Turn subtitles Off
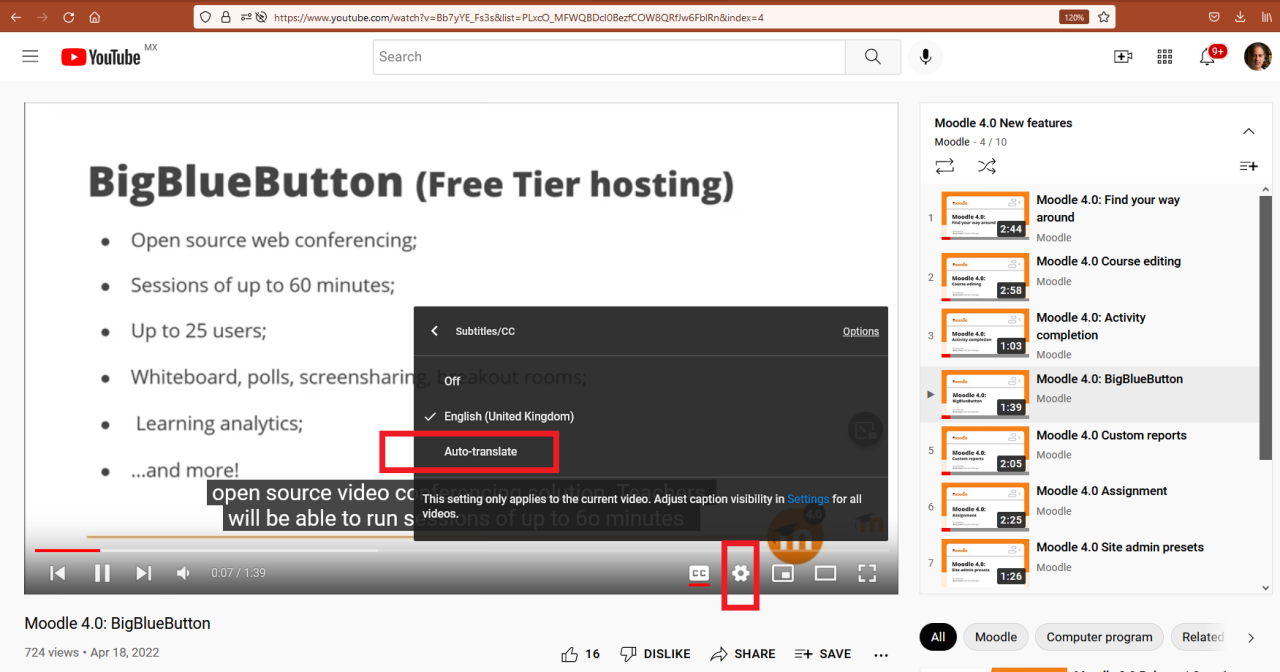The width and height of the screenshot is (1280, 672). [x=451, y=380]
